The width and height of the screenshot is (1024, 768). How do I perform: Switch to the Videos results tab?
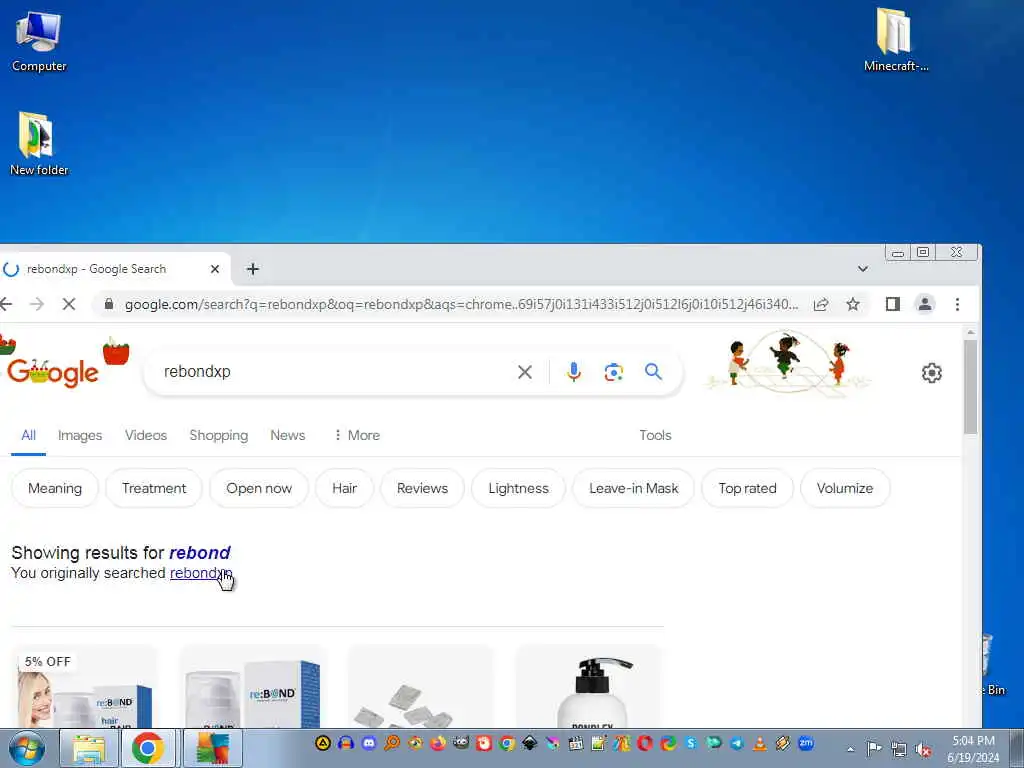click(x=146, y=435)
